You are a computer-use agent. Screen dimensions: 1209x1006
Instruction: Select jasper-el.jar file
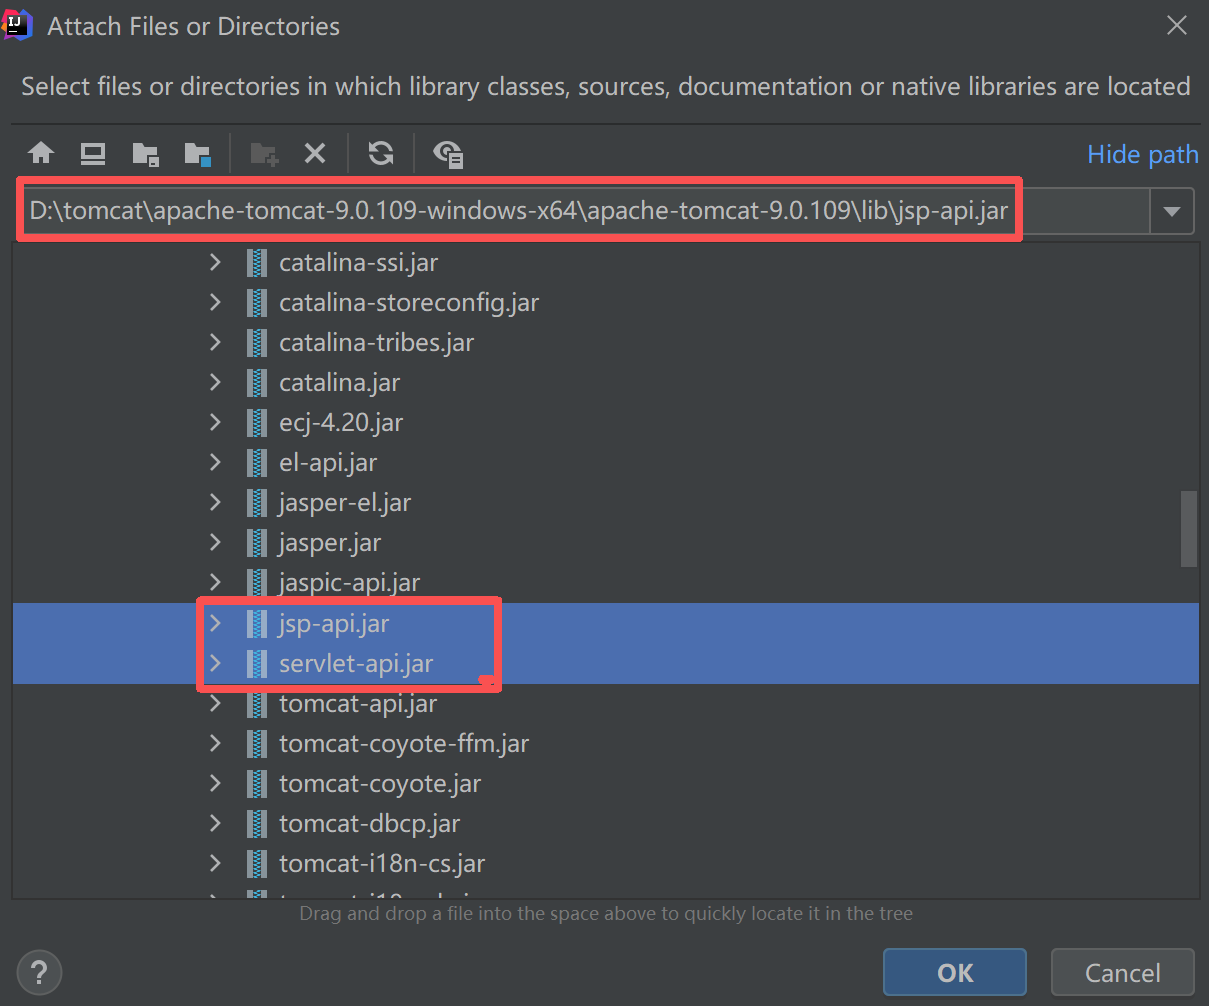click(345, 503)
